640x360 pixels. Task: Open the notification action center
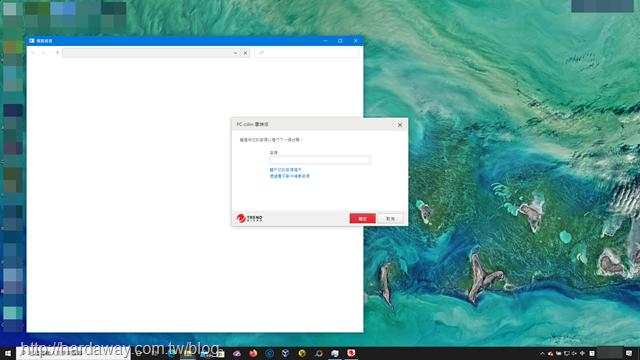(629, 353)
